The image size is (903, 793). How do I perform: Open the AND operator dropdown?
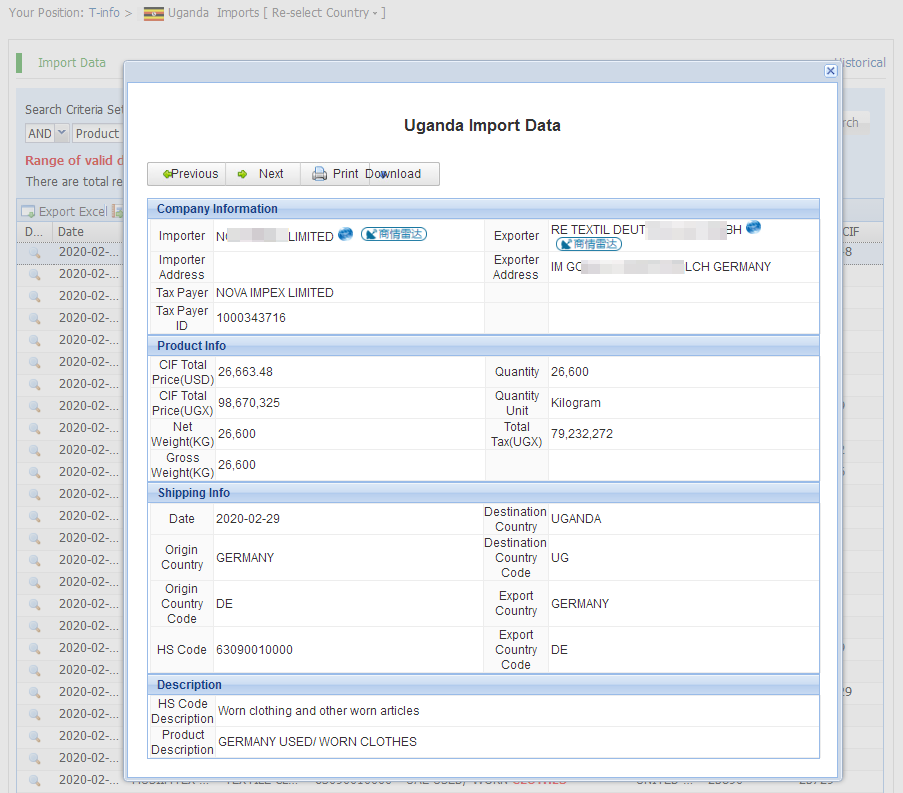point(60,134)
